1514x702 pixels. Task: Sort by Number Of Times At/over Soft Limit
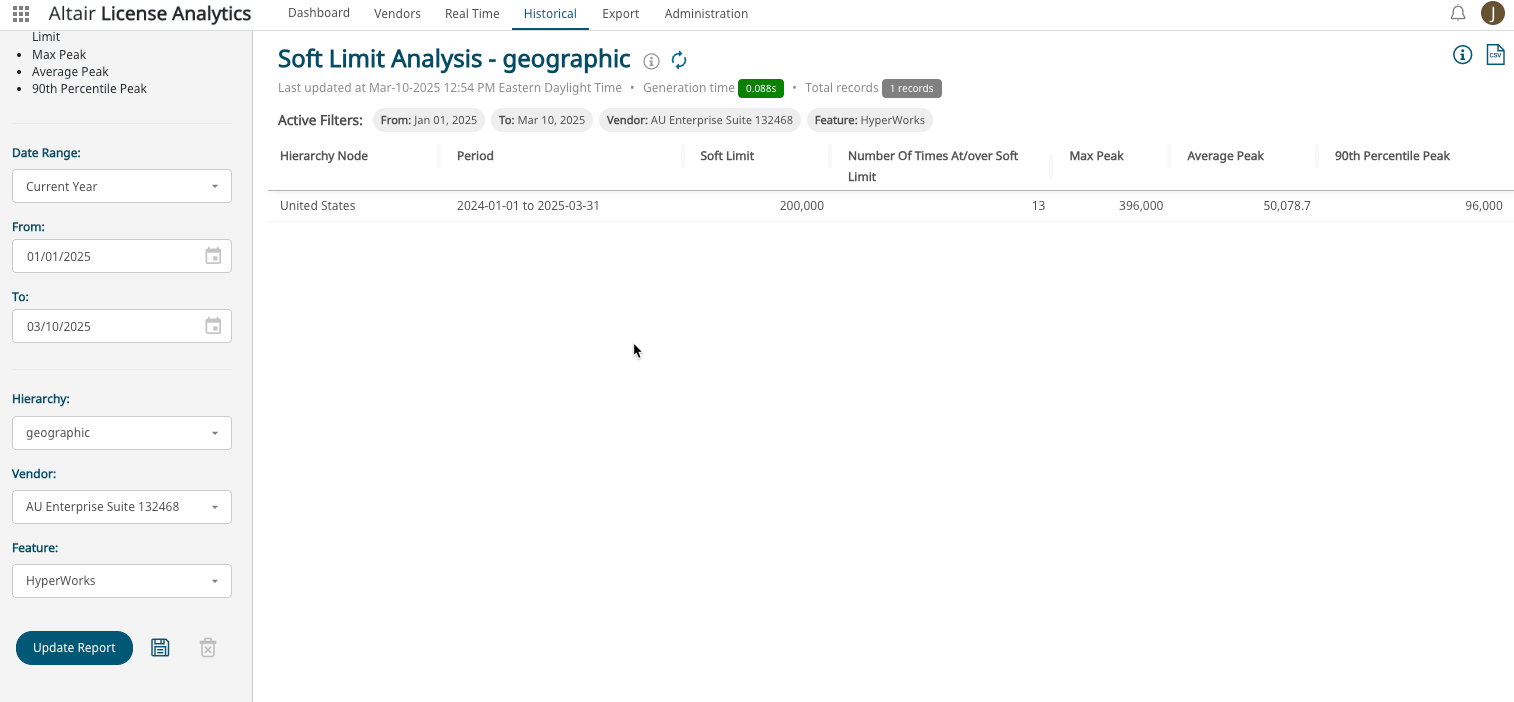click(x=933, y=166)
